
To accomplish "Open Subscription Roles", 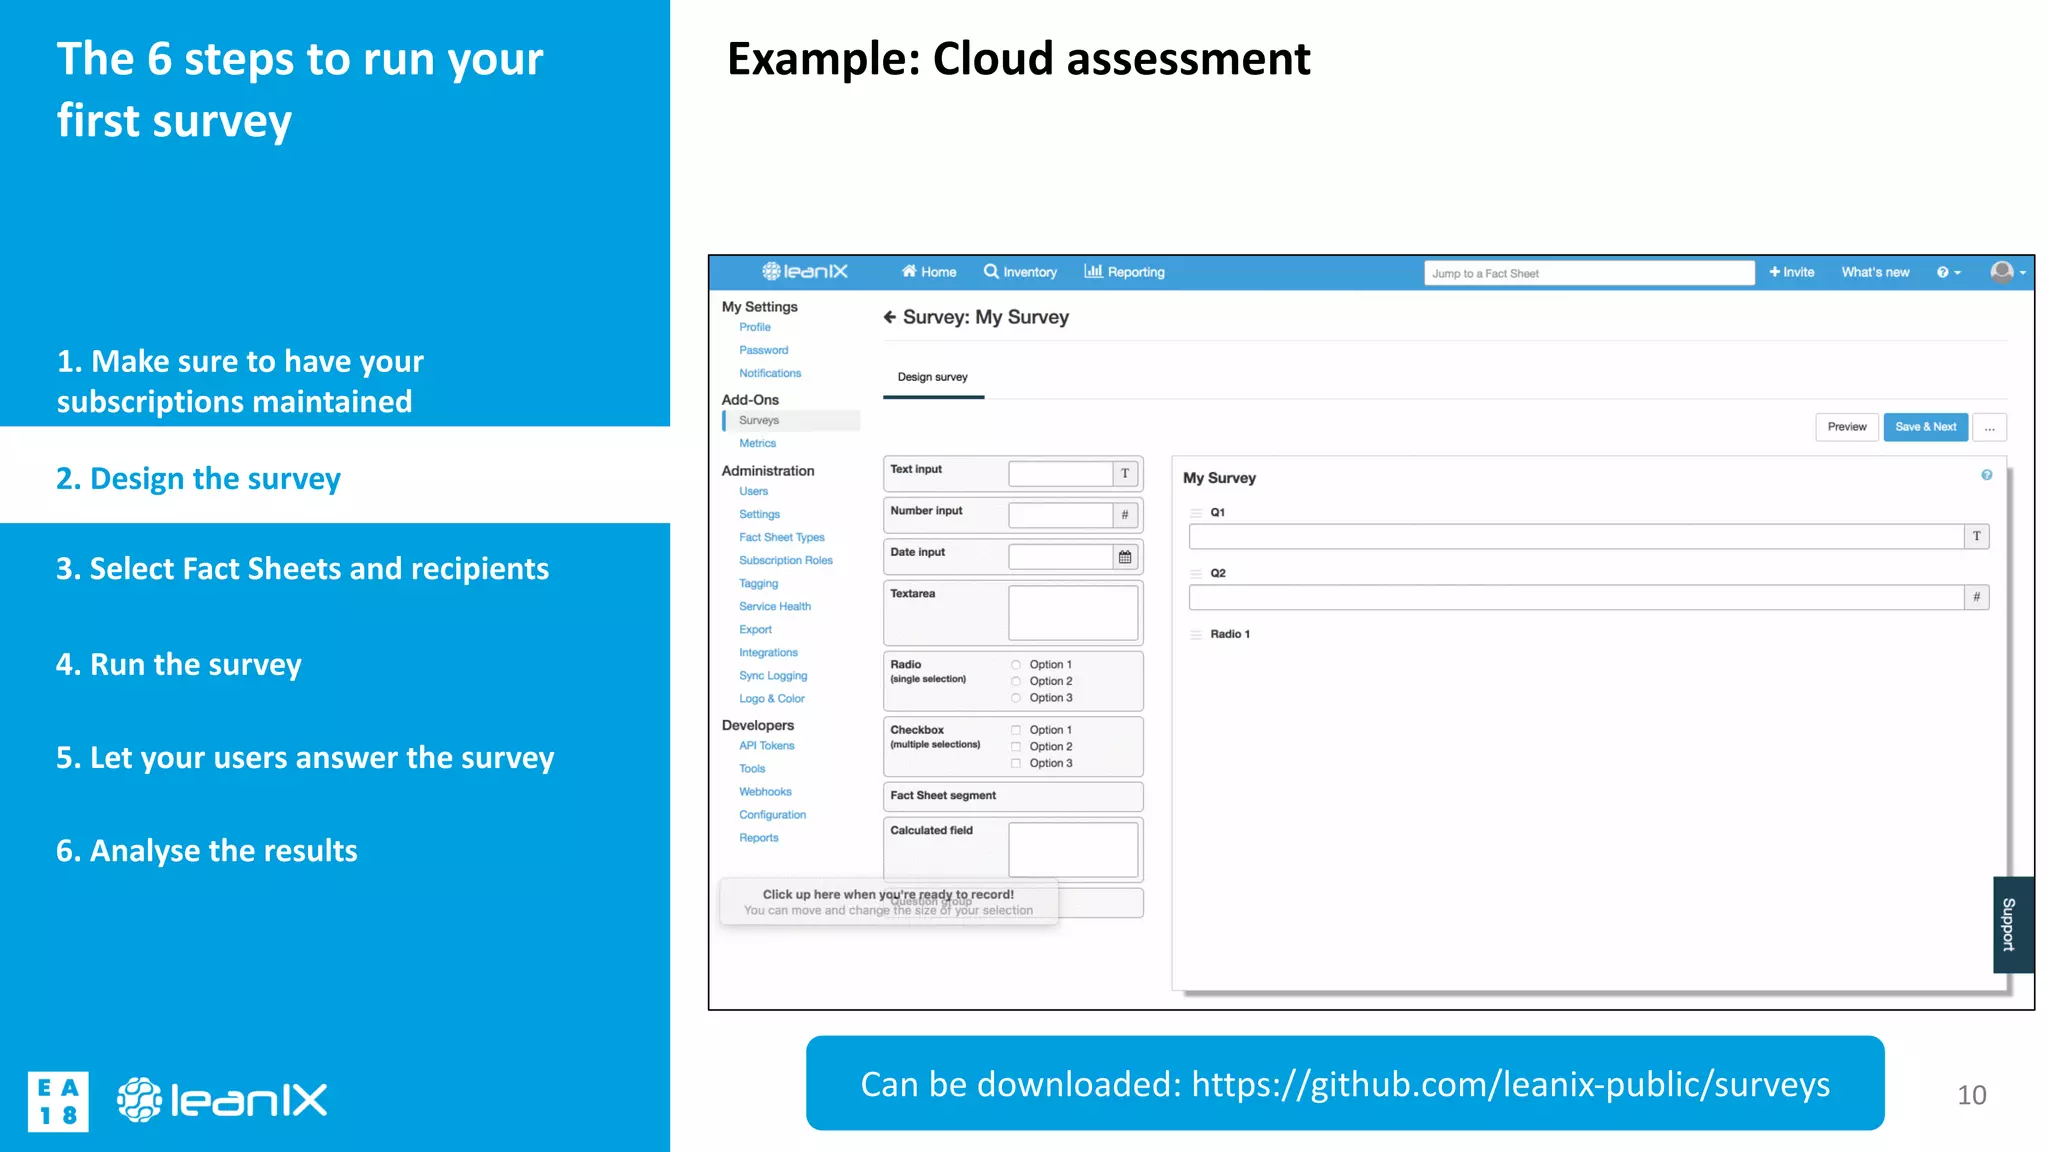I will (x=786, y=560).
